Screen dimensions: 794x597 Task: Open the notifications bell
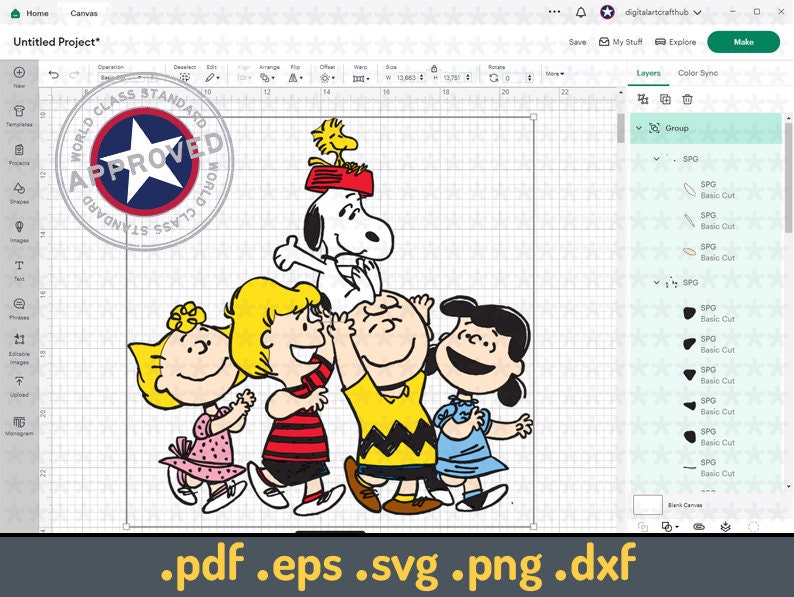point(581,12)
